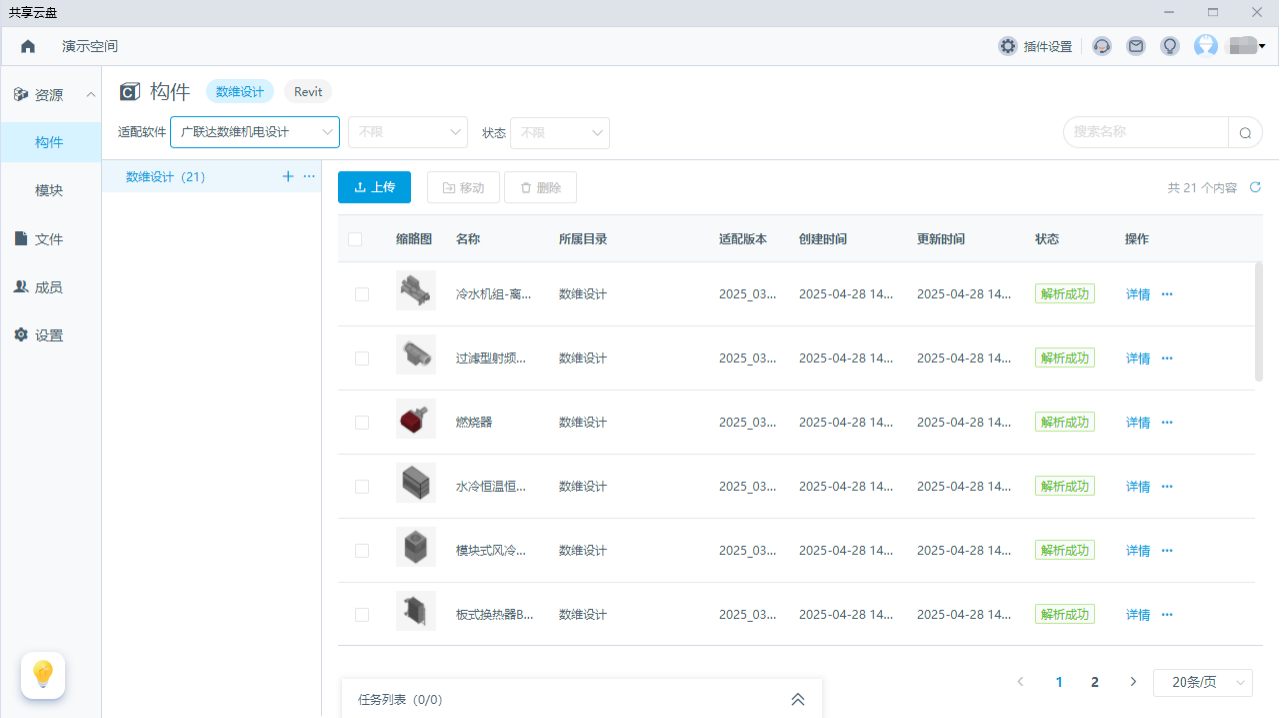The image size is (1281, 718).
Task: Open the 适配软件 dropdown
Action: (x=255, y=132)
